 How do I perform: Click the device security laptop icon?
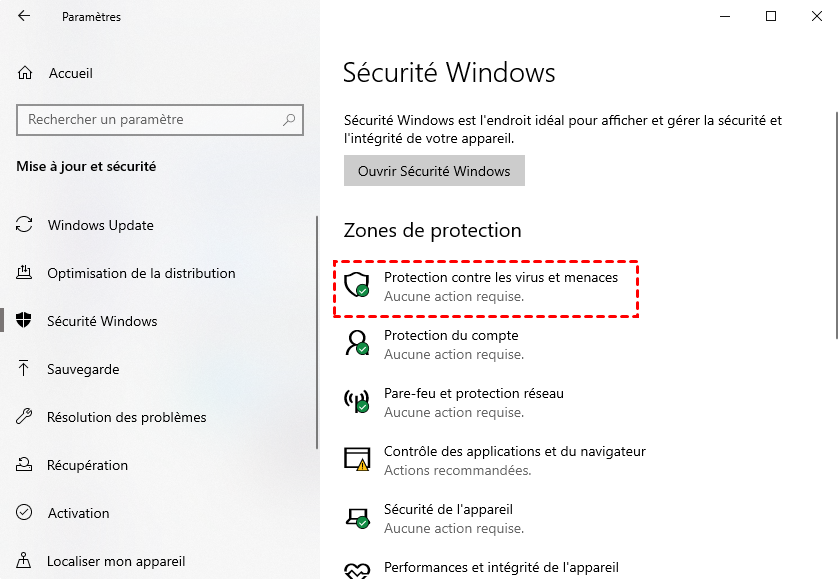tap(356, 518)
